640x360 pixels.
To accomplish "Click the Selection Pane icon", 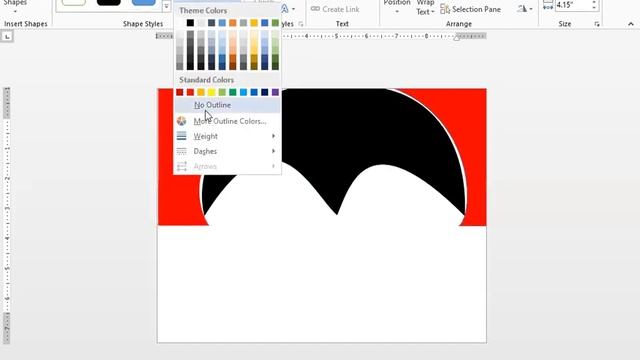I will tap(445, 9).
